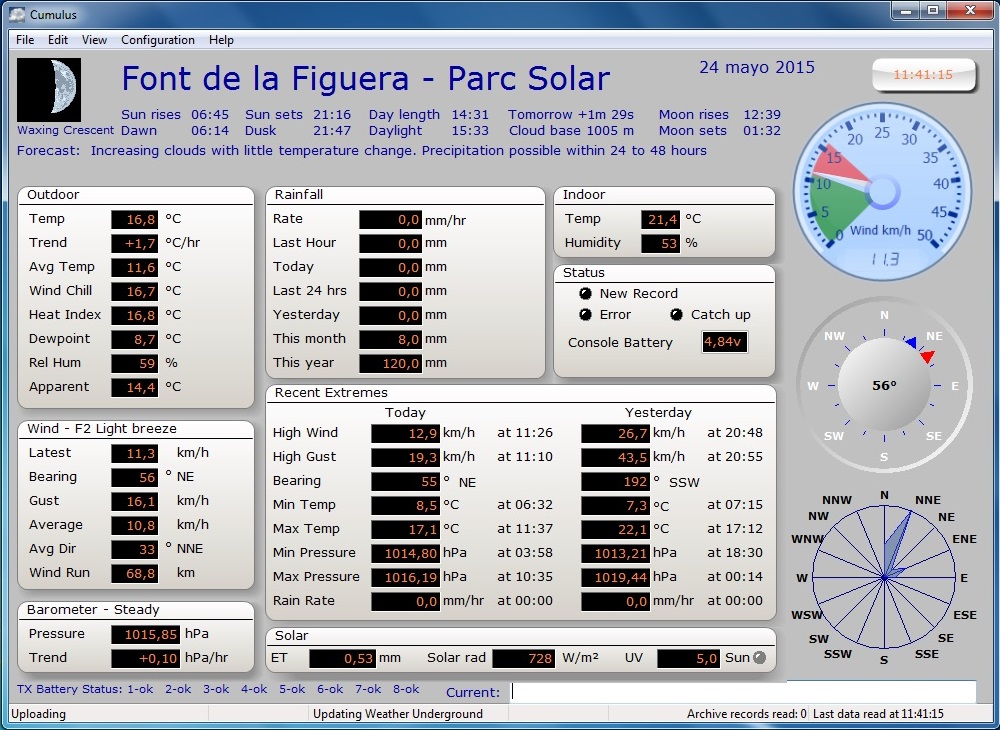Click the Waxing Crescent label

pos(66,130)
